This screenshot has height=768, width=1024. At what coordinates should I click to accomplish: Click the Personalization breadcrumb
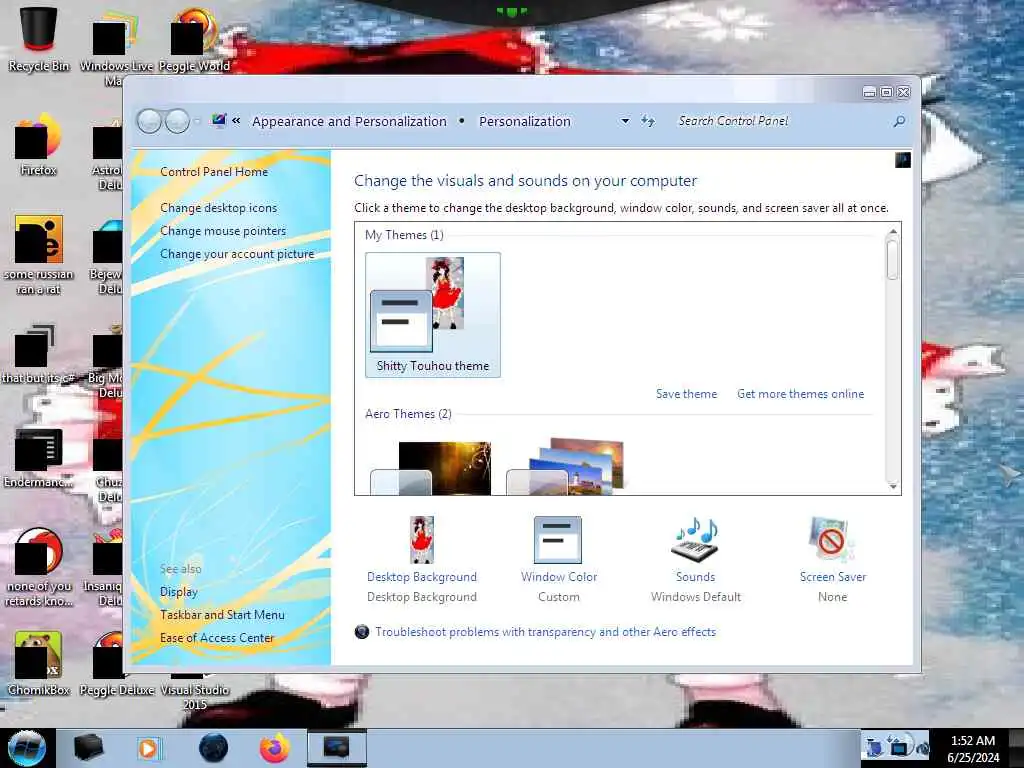[x=524, y=121]
